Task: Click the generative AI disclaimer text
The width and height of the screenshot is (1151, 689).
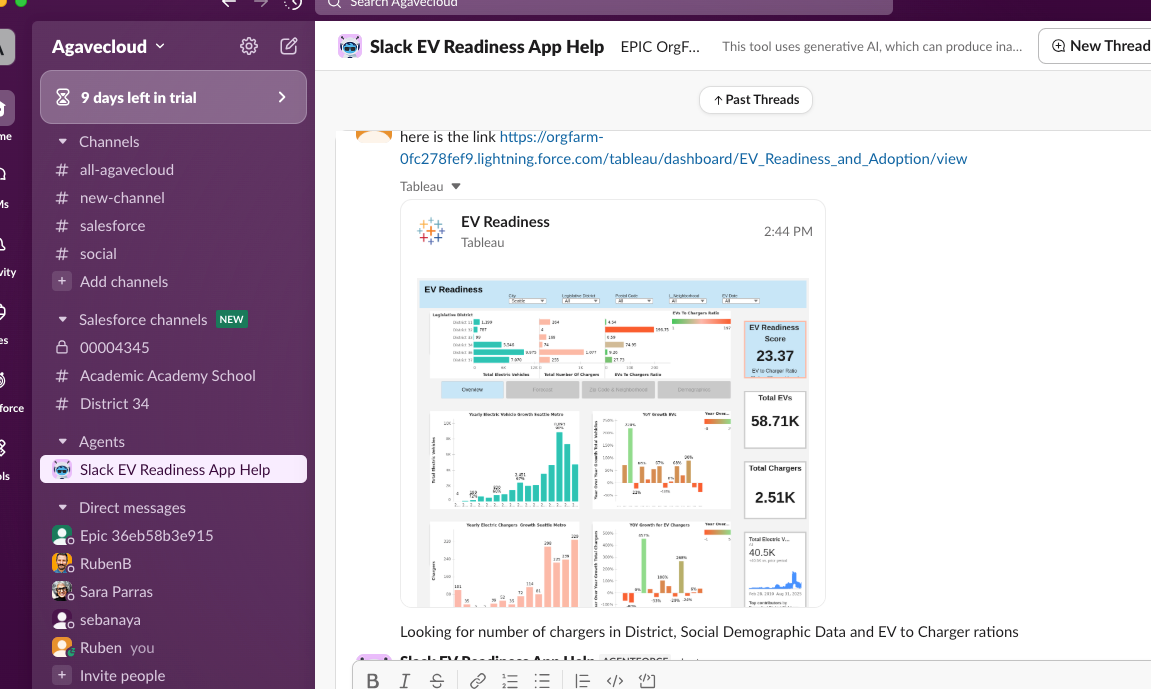Action: click(x=872, y=46)
